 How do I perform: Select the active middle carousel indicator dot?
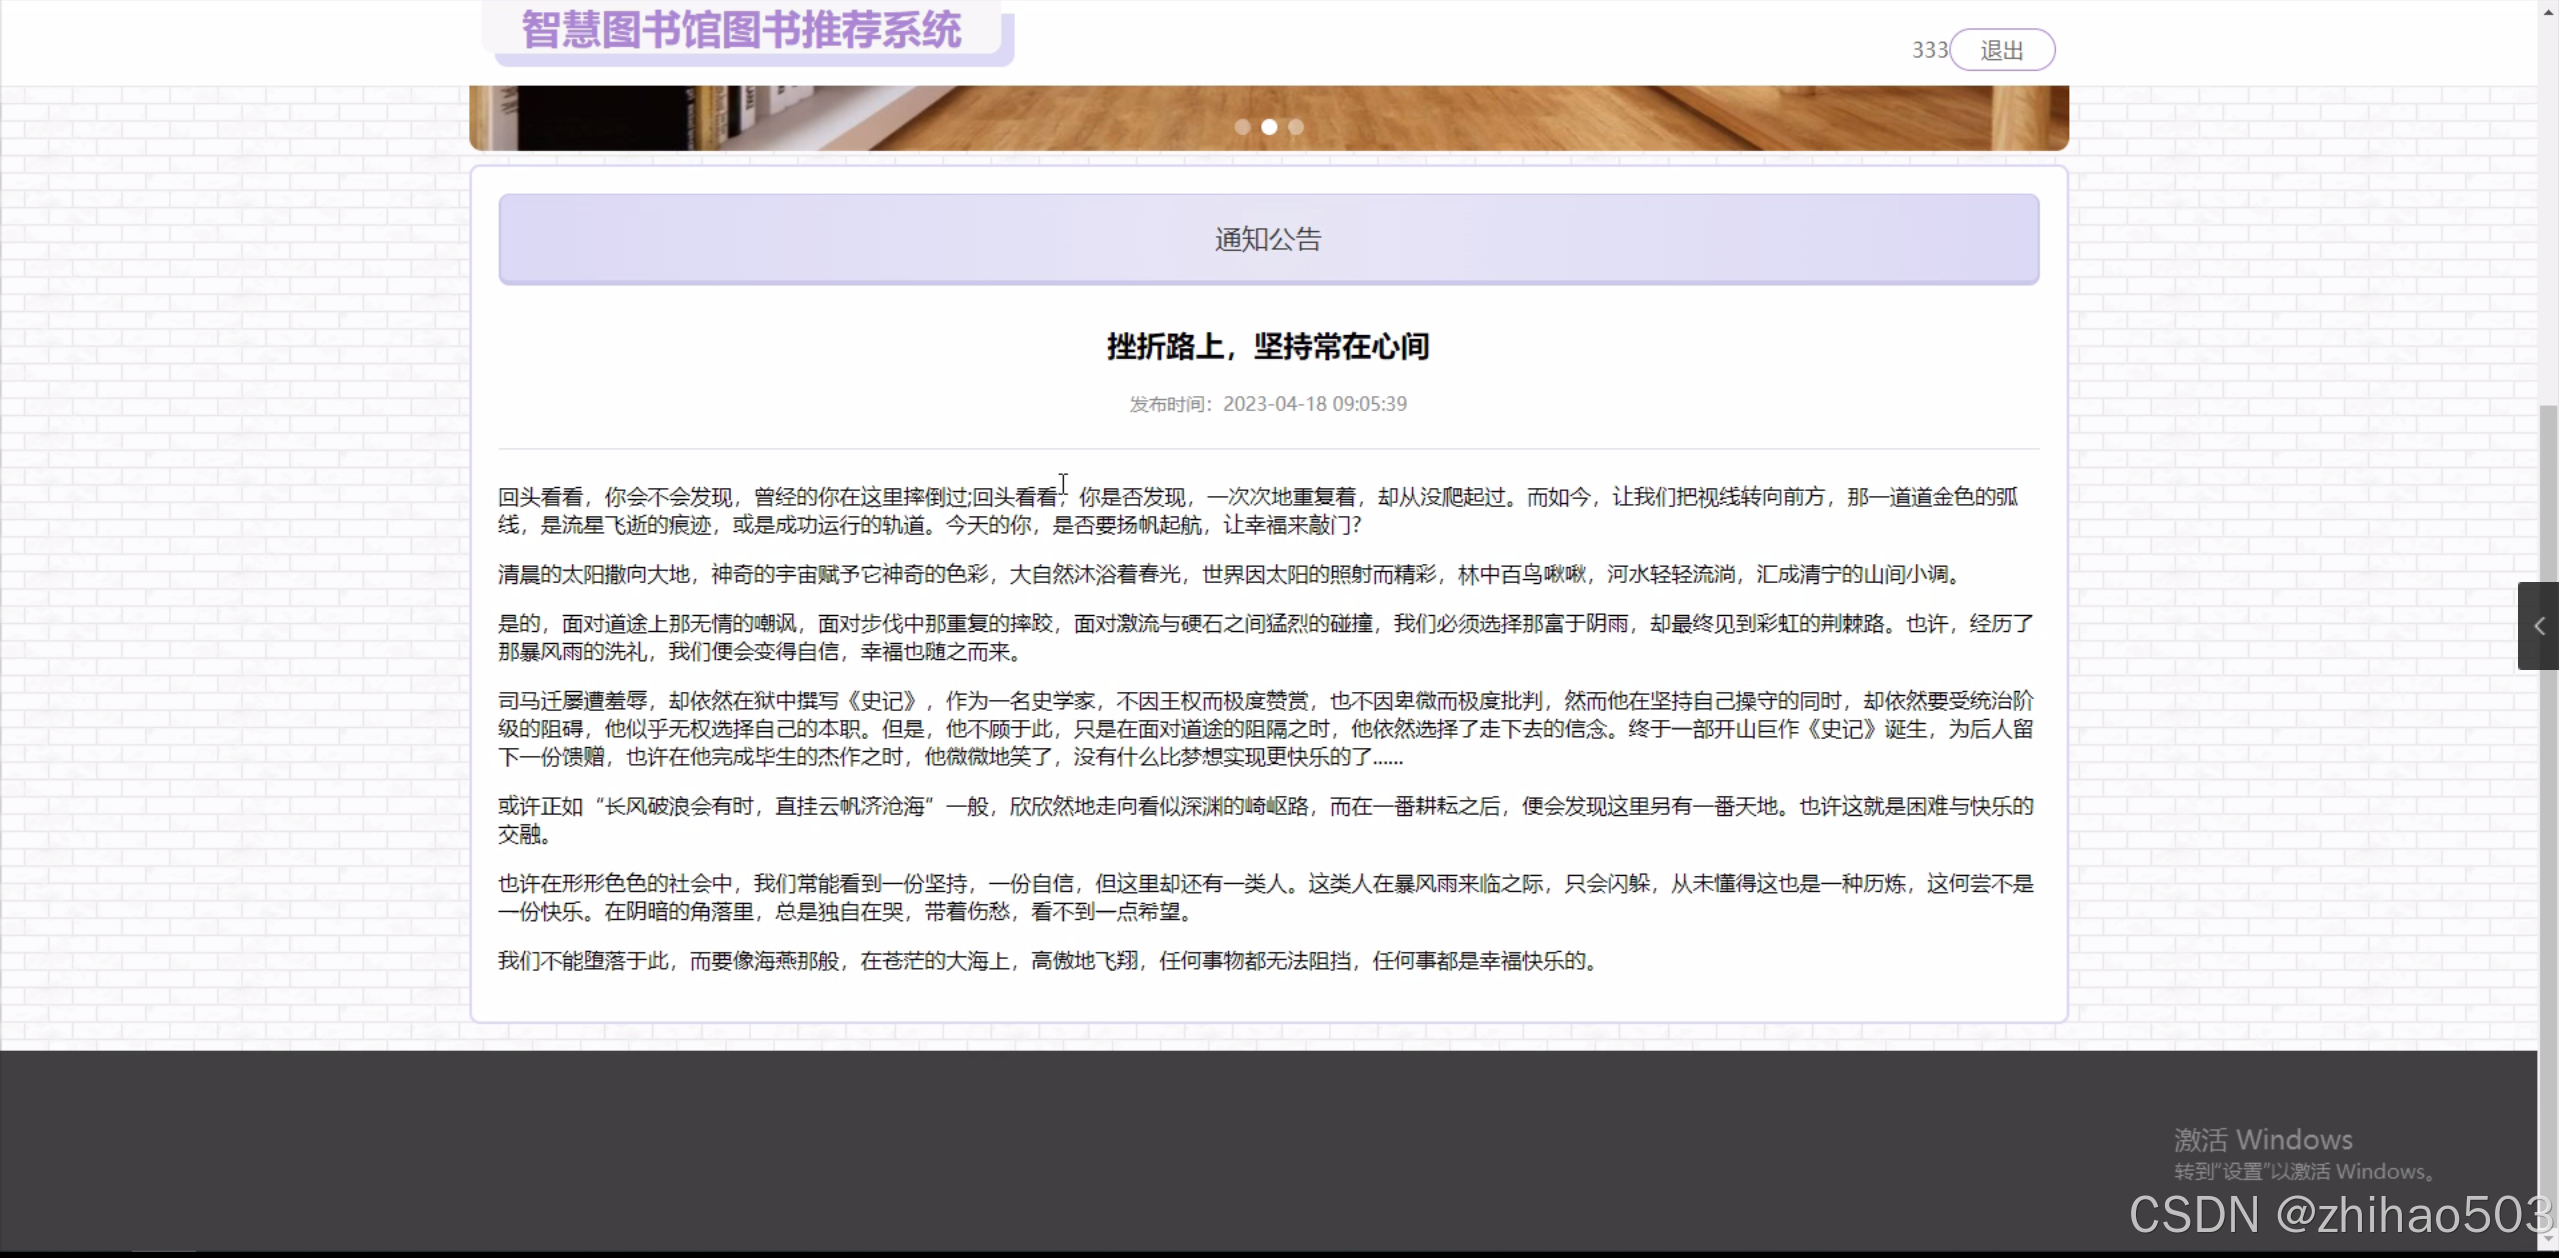pos(1268,127)
